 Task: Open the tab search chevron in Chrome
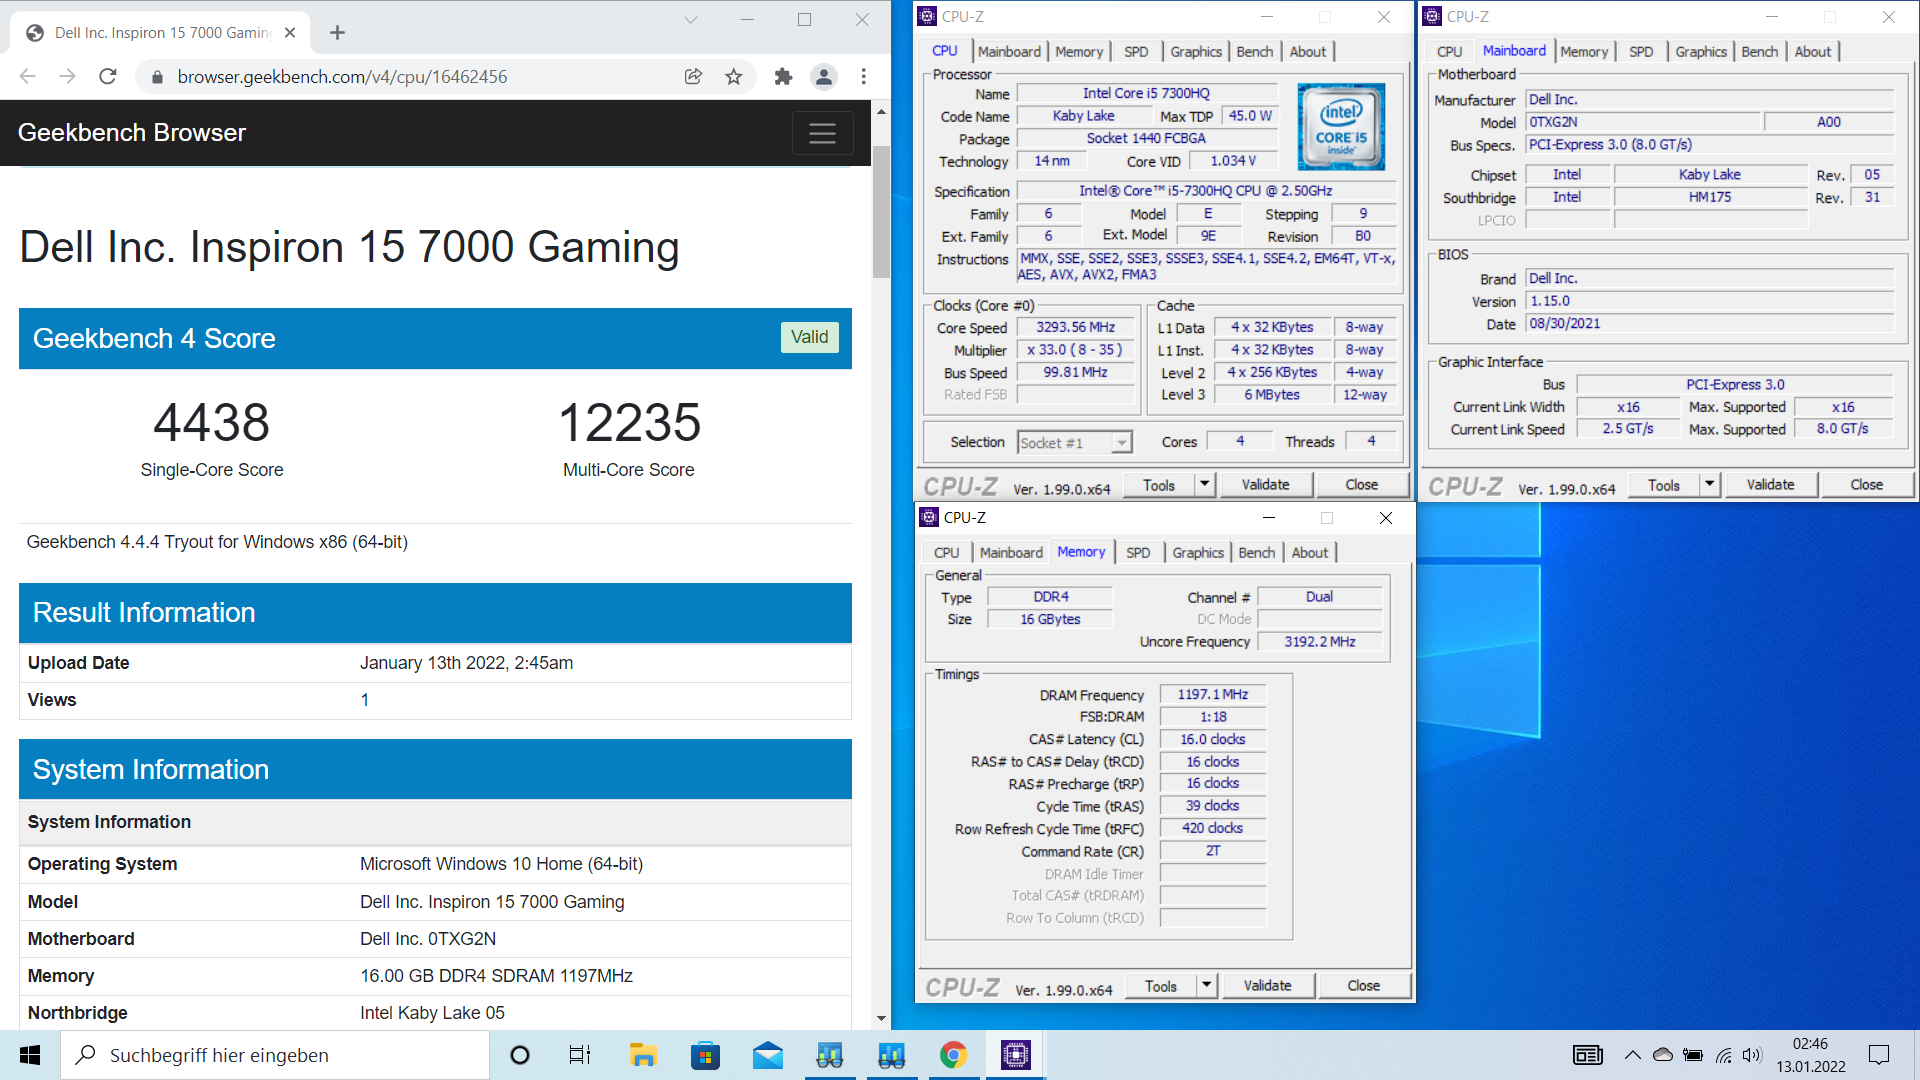pyautogui.click(x=690, y=19)
